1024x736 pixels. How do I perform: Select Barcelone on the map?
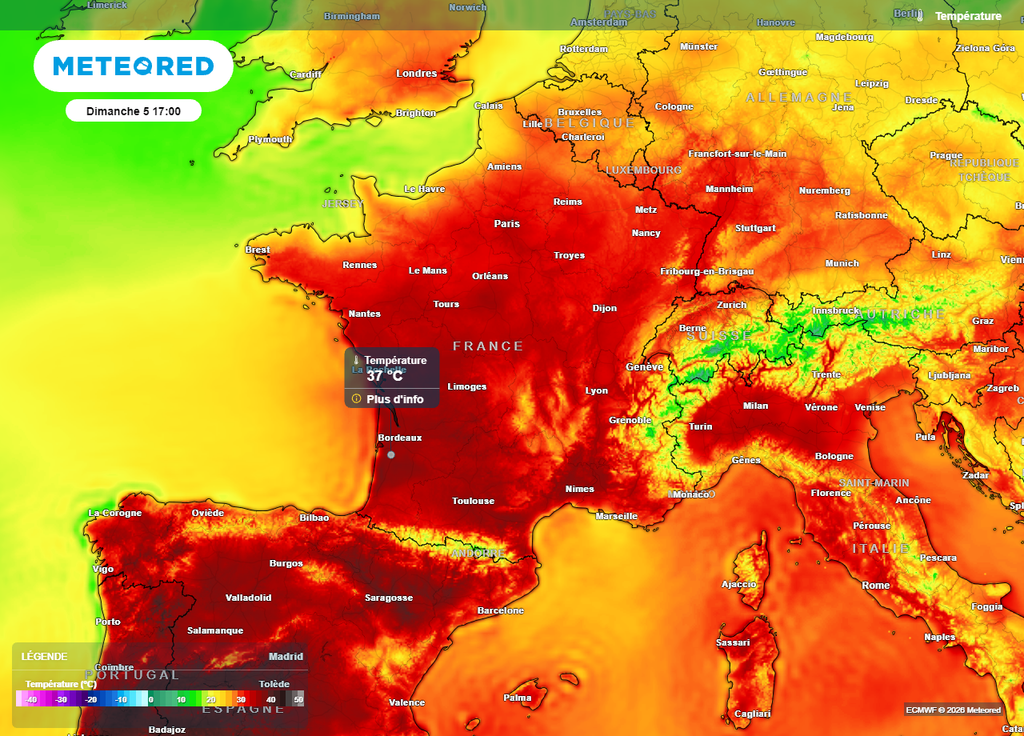coord(500,611)
